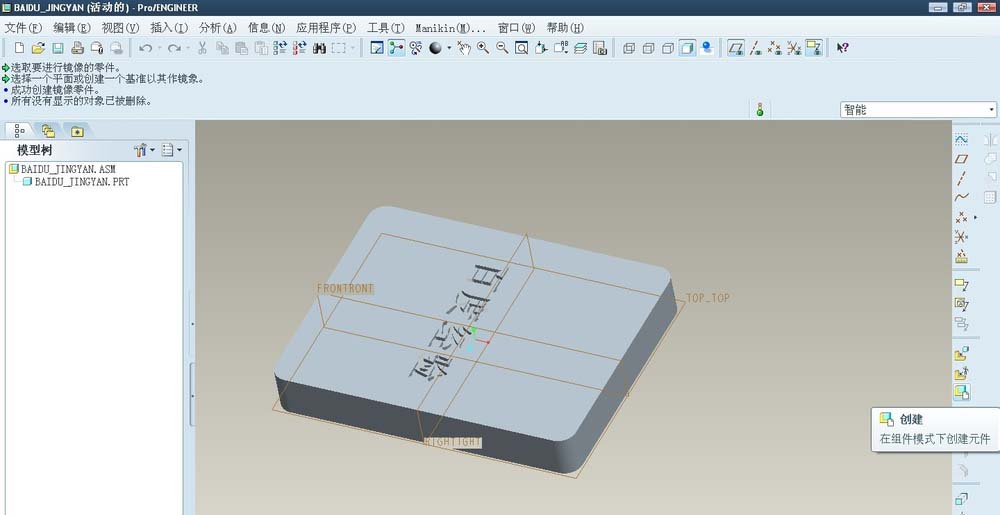Open the 文件(F) menu
1000x515 pixels.
click(24, 28)
